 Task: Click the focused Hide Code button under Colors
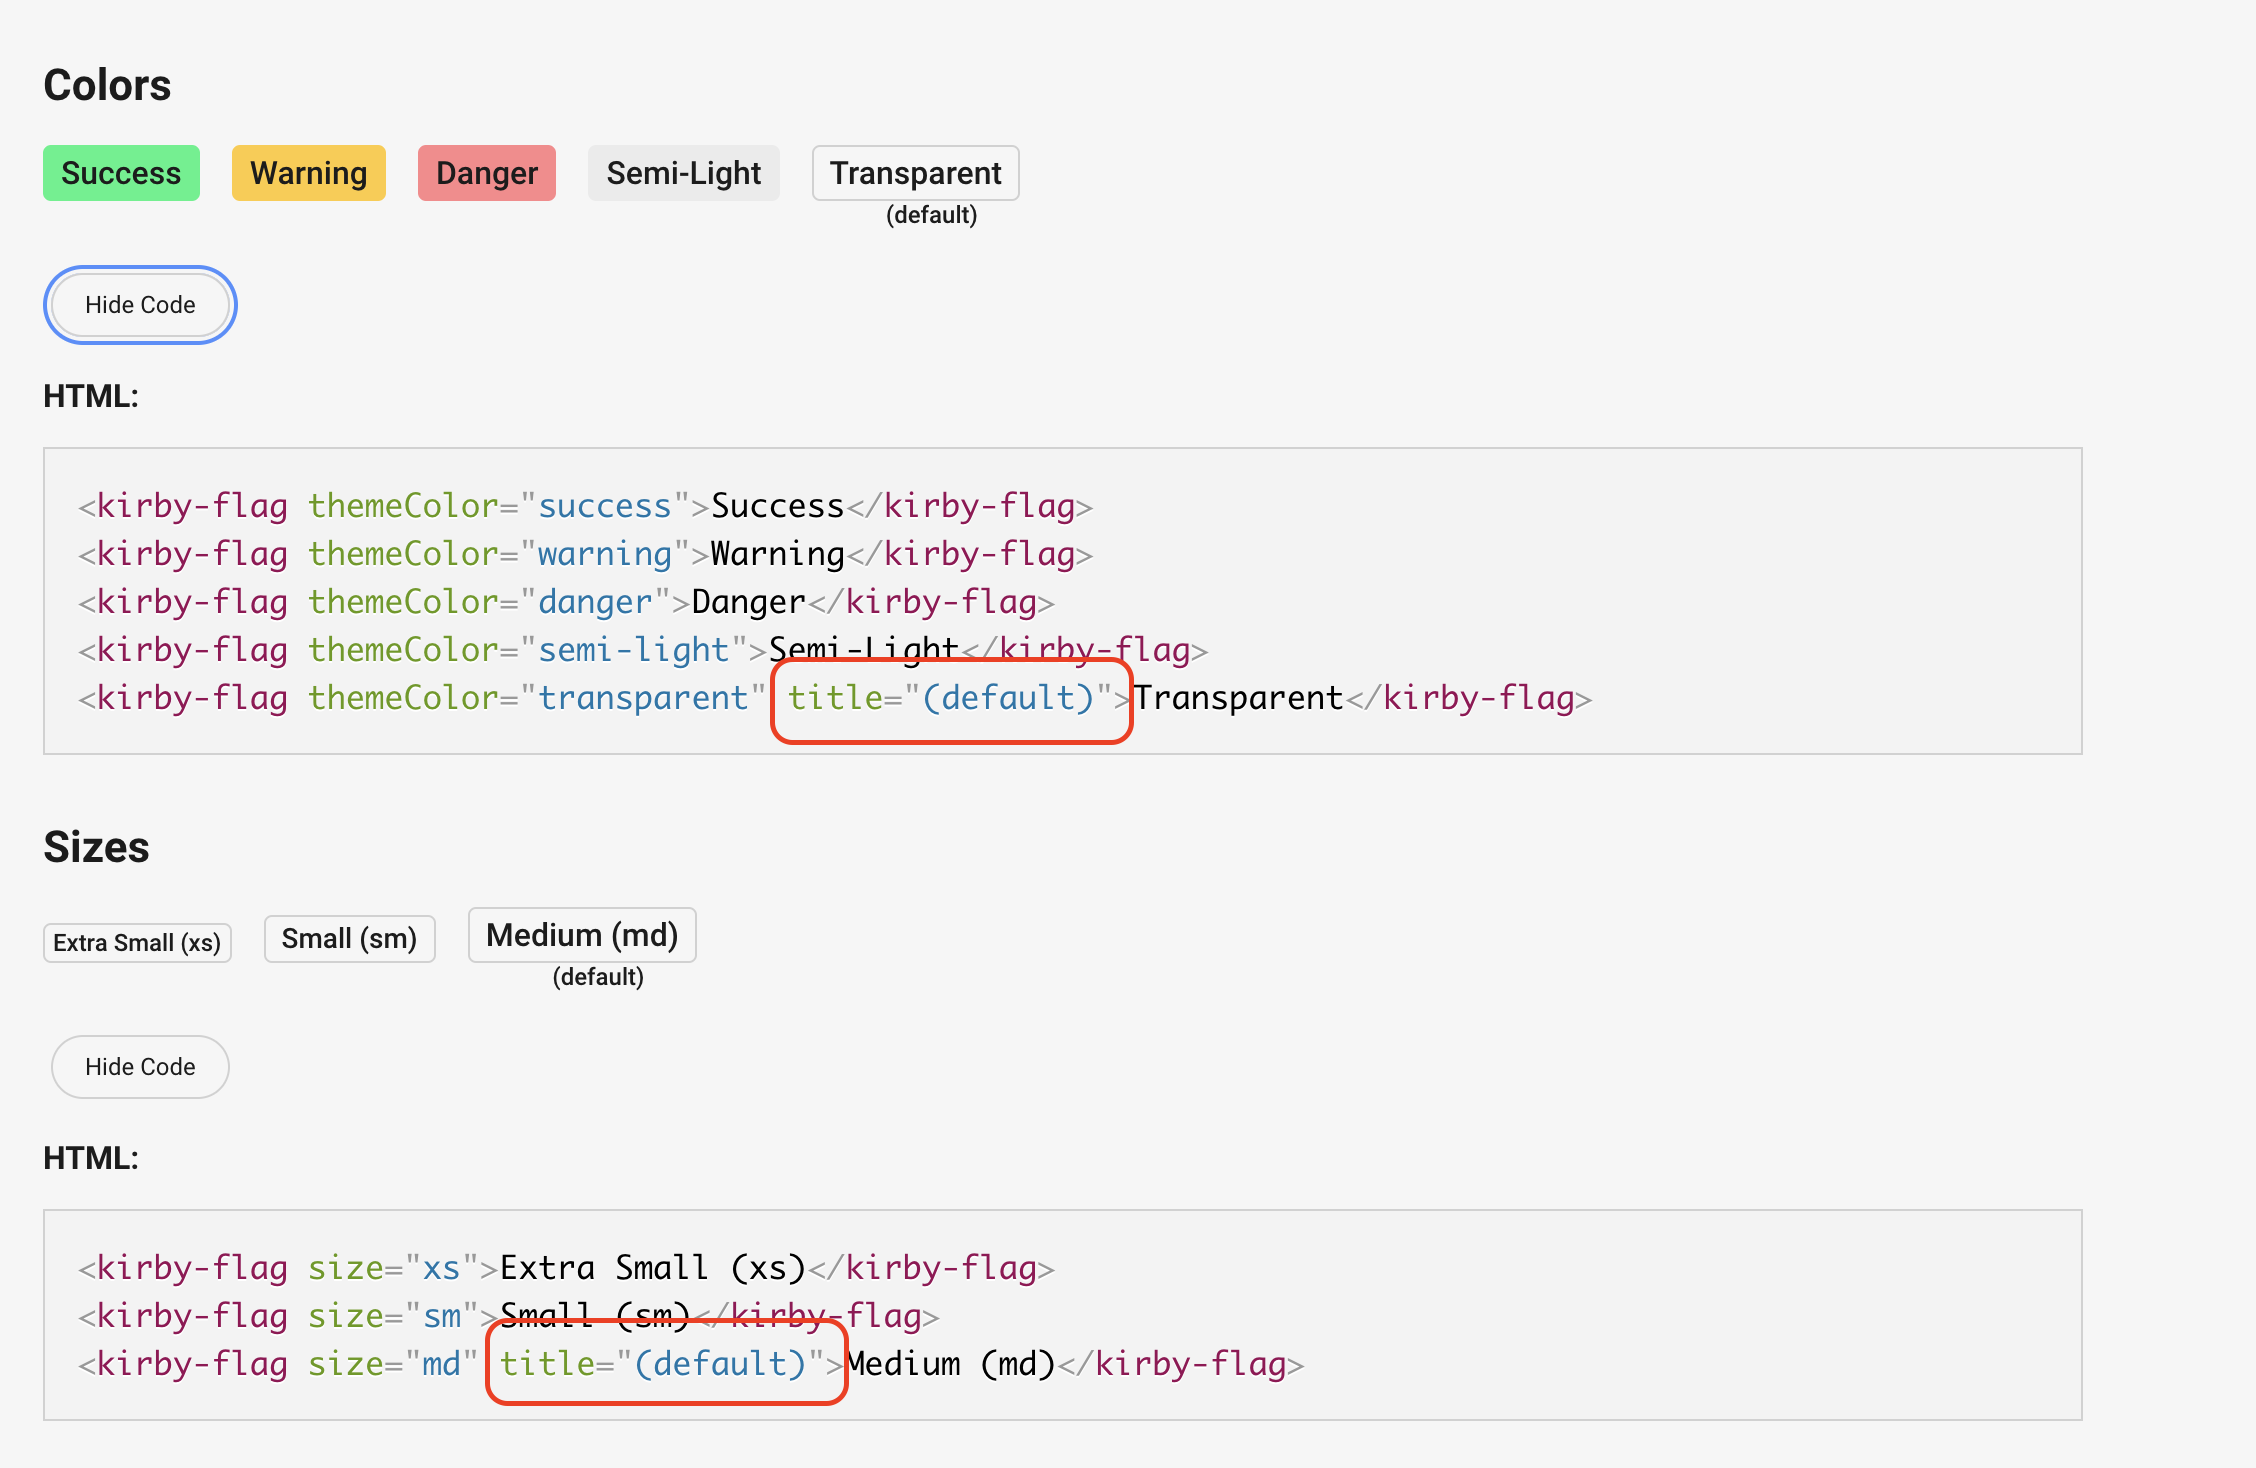139,305
